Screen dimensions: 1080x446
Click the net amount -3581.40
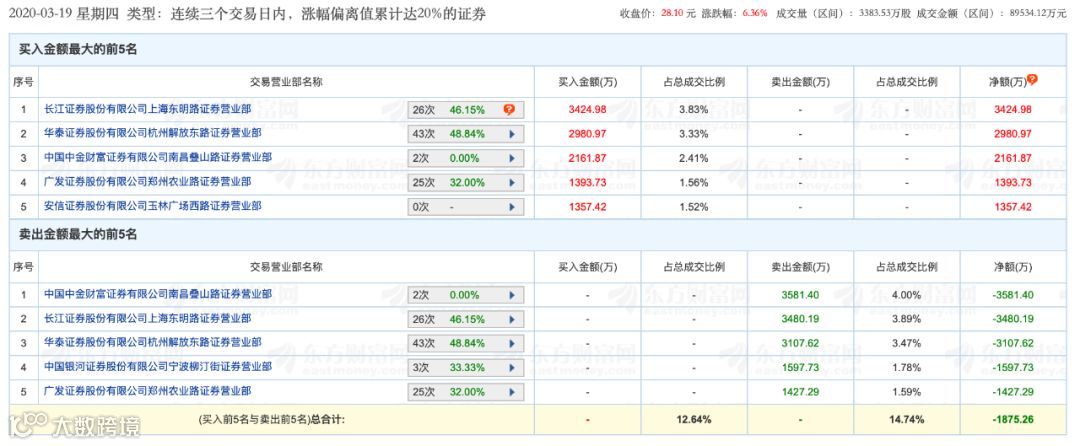[x=1012, y=295]
